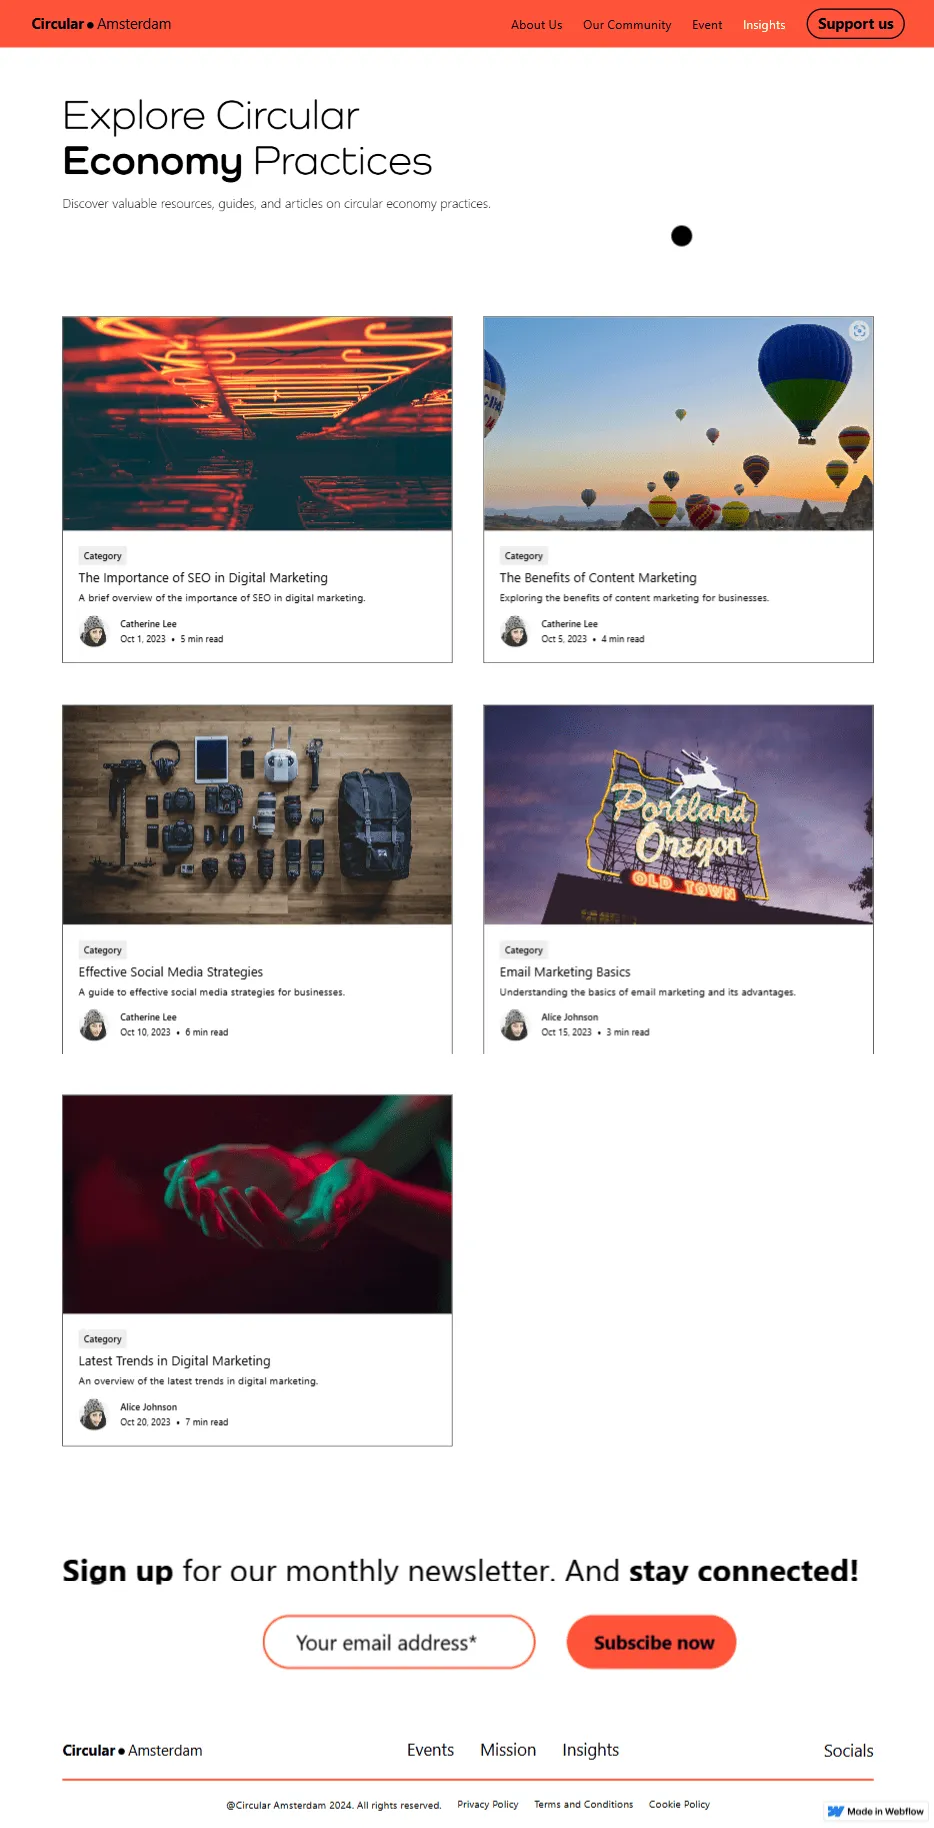Click the Support us button
The image size is (934, 1828).
coord(855,24)
